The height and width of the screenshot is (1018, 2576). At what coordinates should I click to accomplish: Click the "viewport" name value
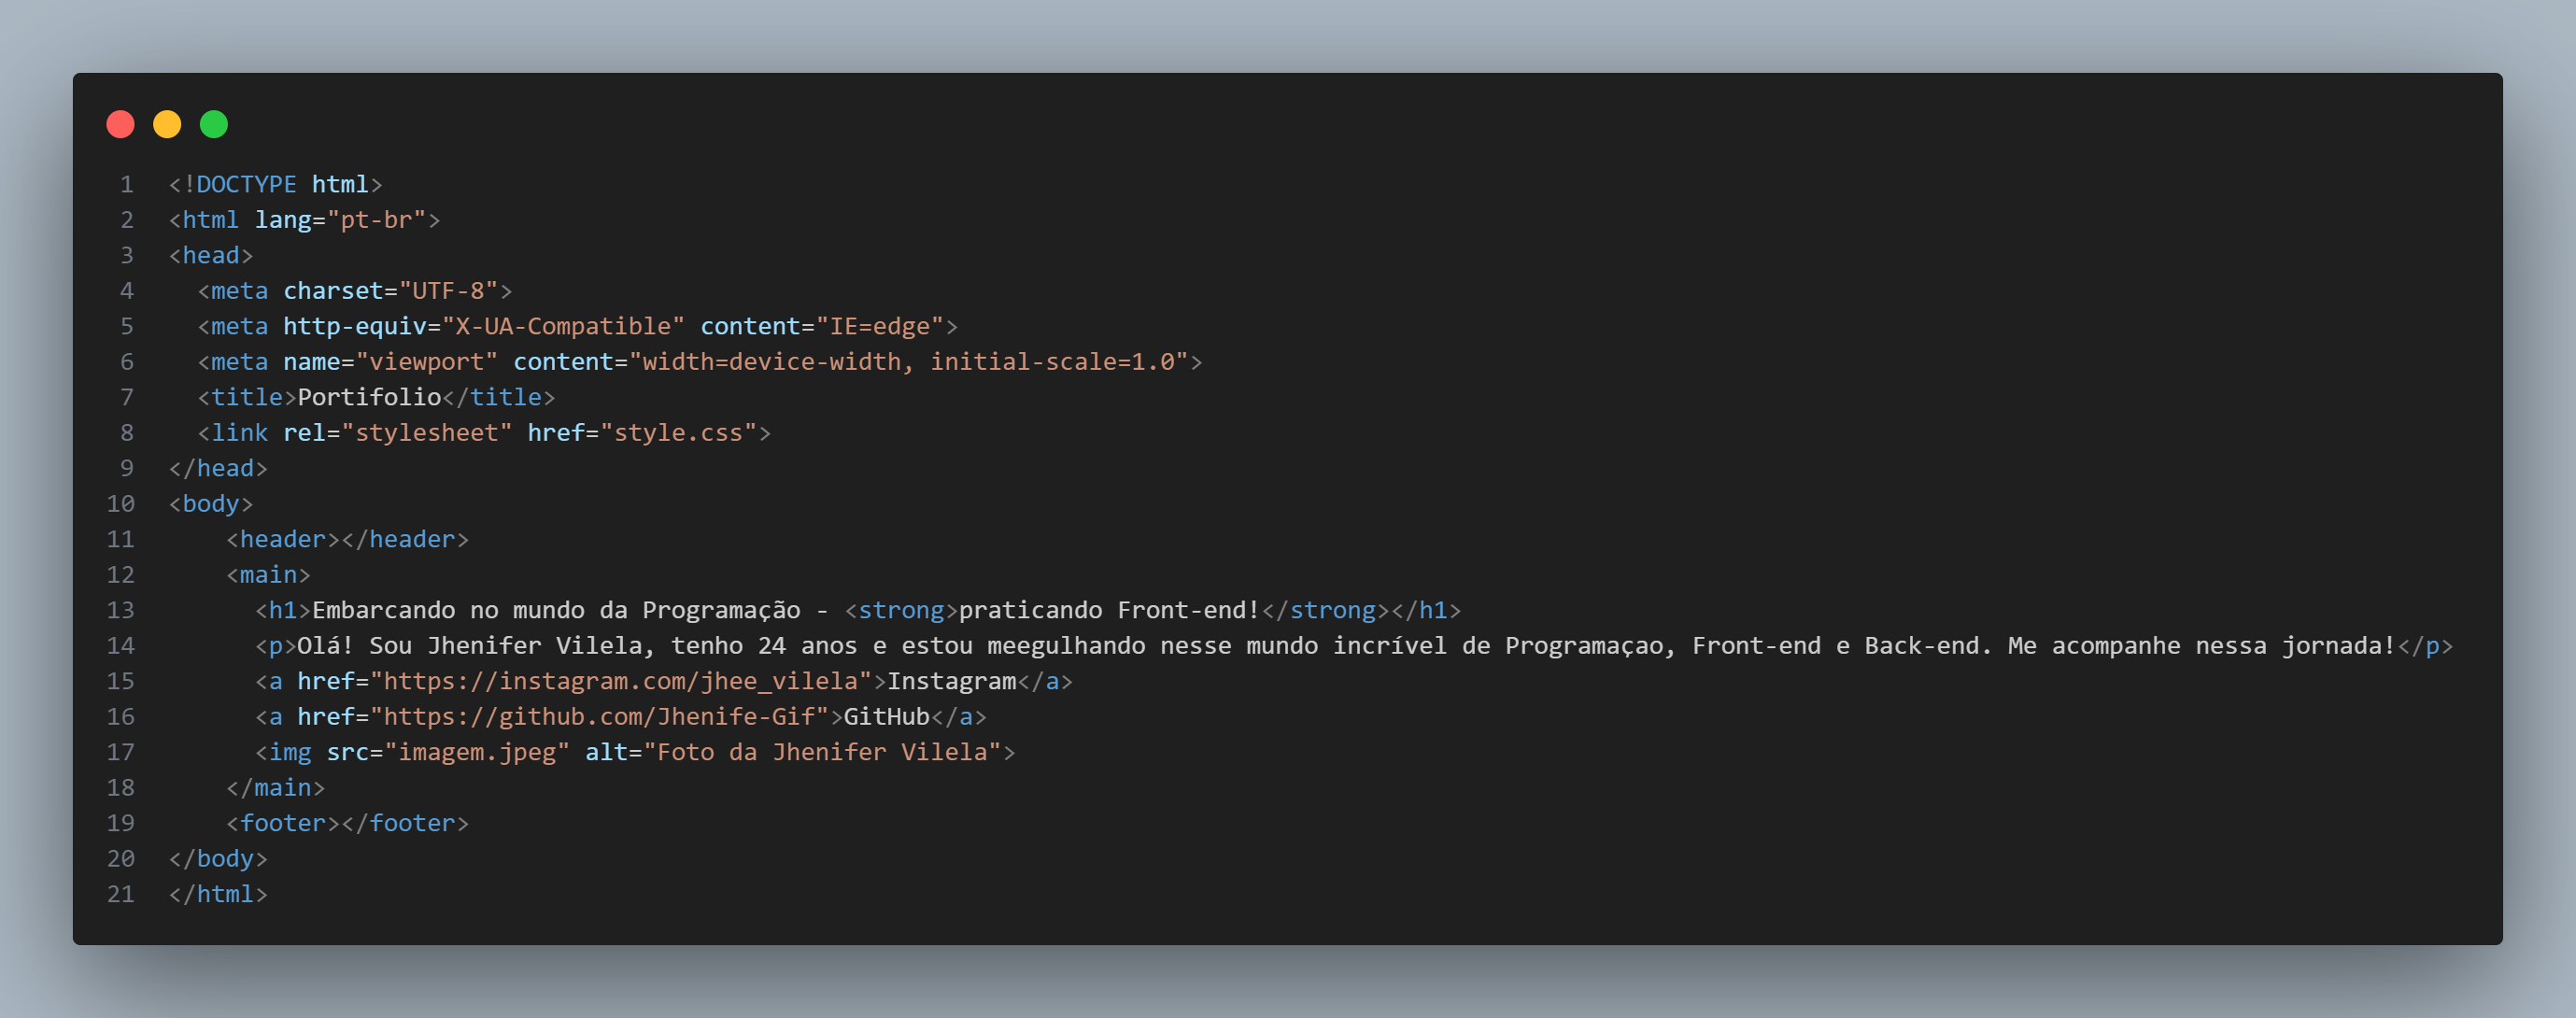[x=426, y=362]
